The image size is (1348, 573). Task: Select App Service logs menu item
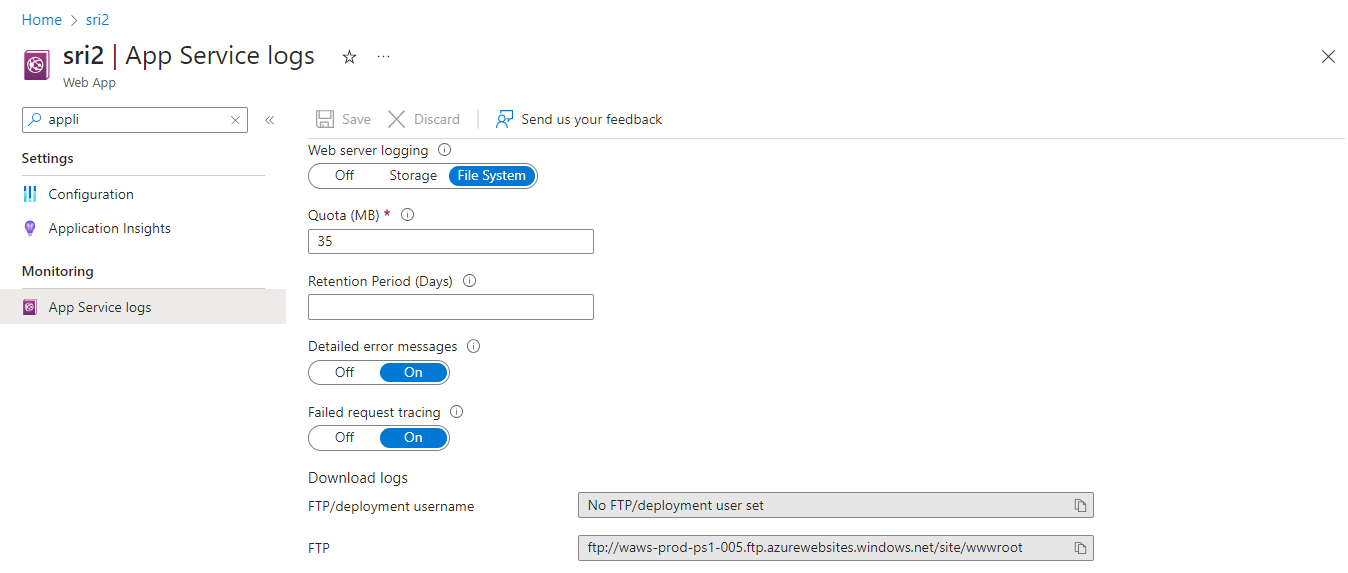click(x=143, y=307)
